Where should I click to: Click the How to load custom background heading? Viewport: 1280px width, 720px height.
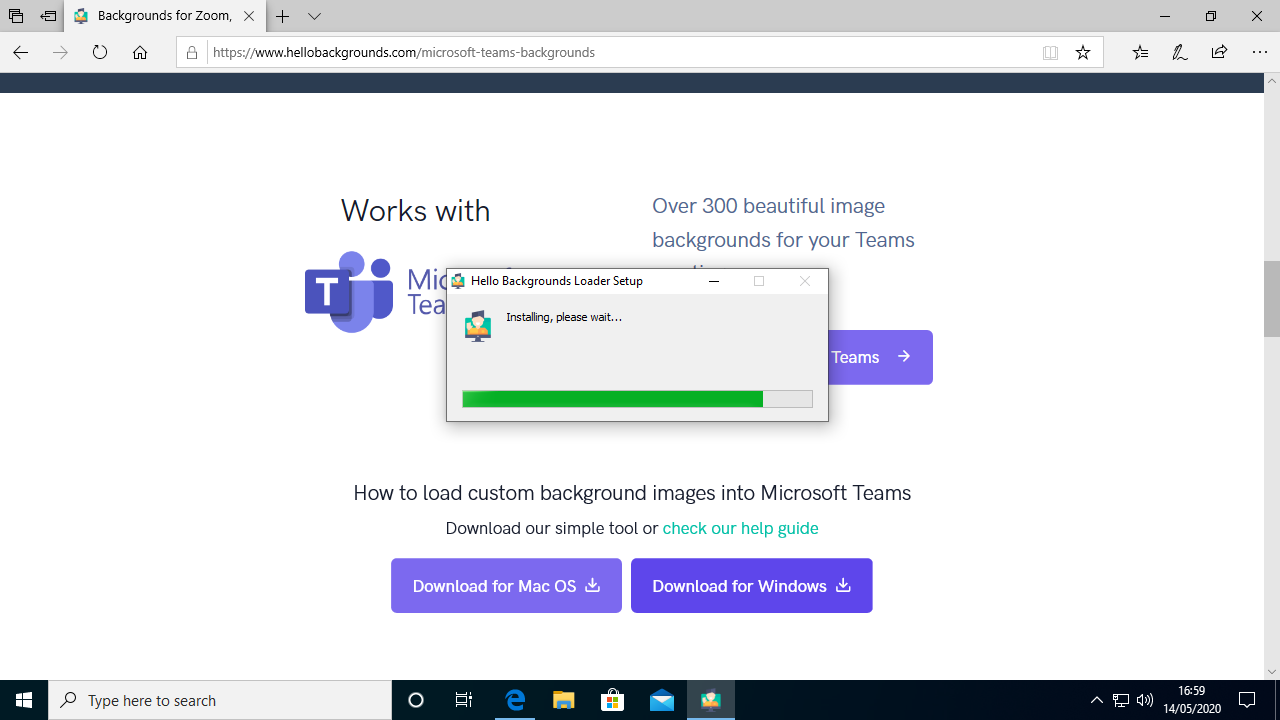(x=632, y=493)
